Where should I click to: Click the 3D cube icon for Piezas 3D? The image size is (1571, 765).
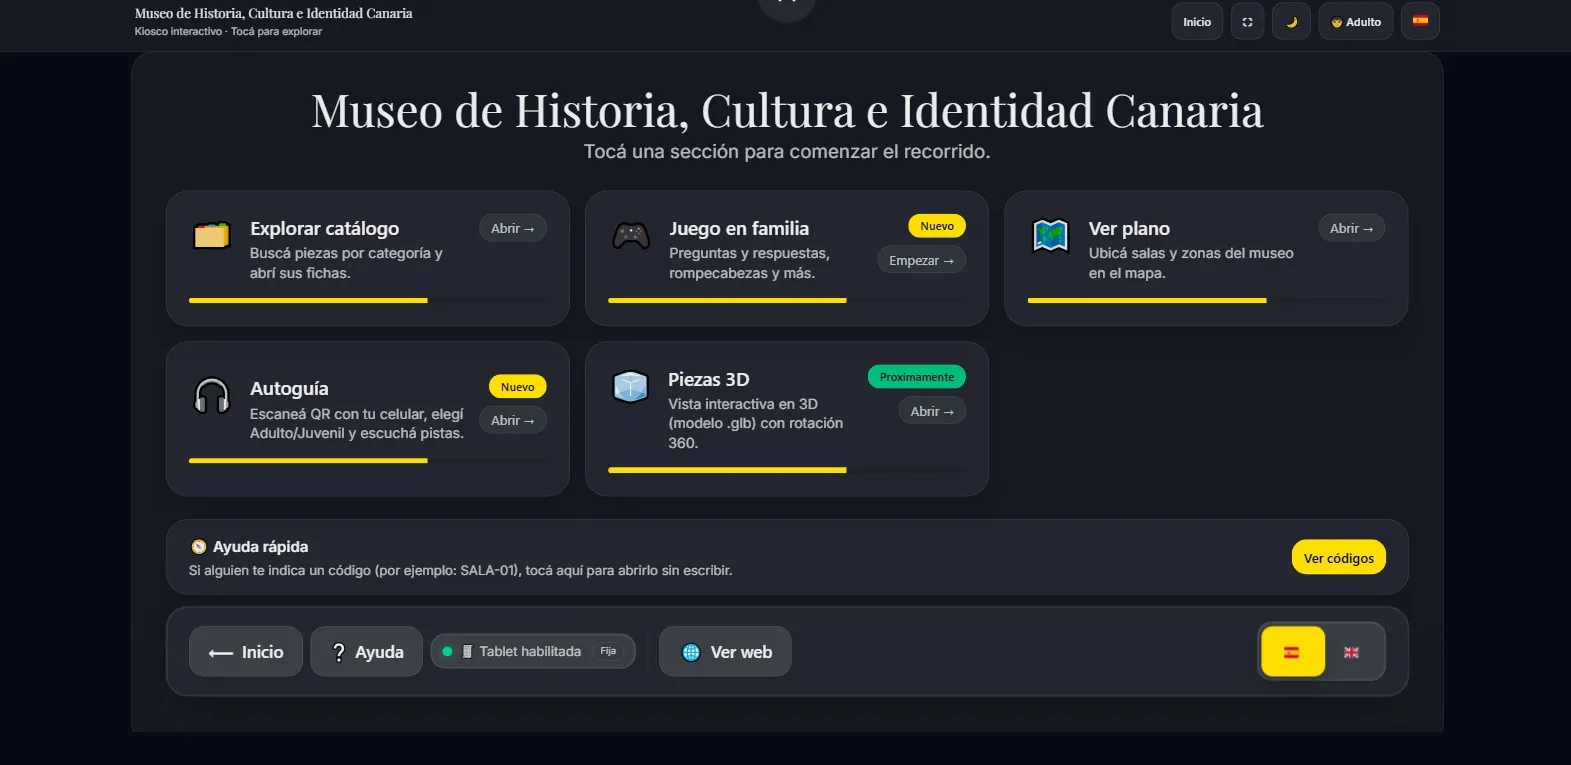click(x=631, y=386)
